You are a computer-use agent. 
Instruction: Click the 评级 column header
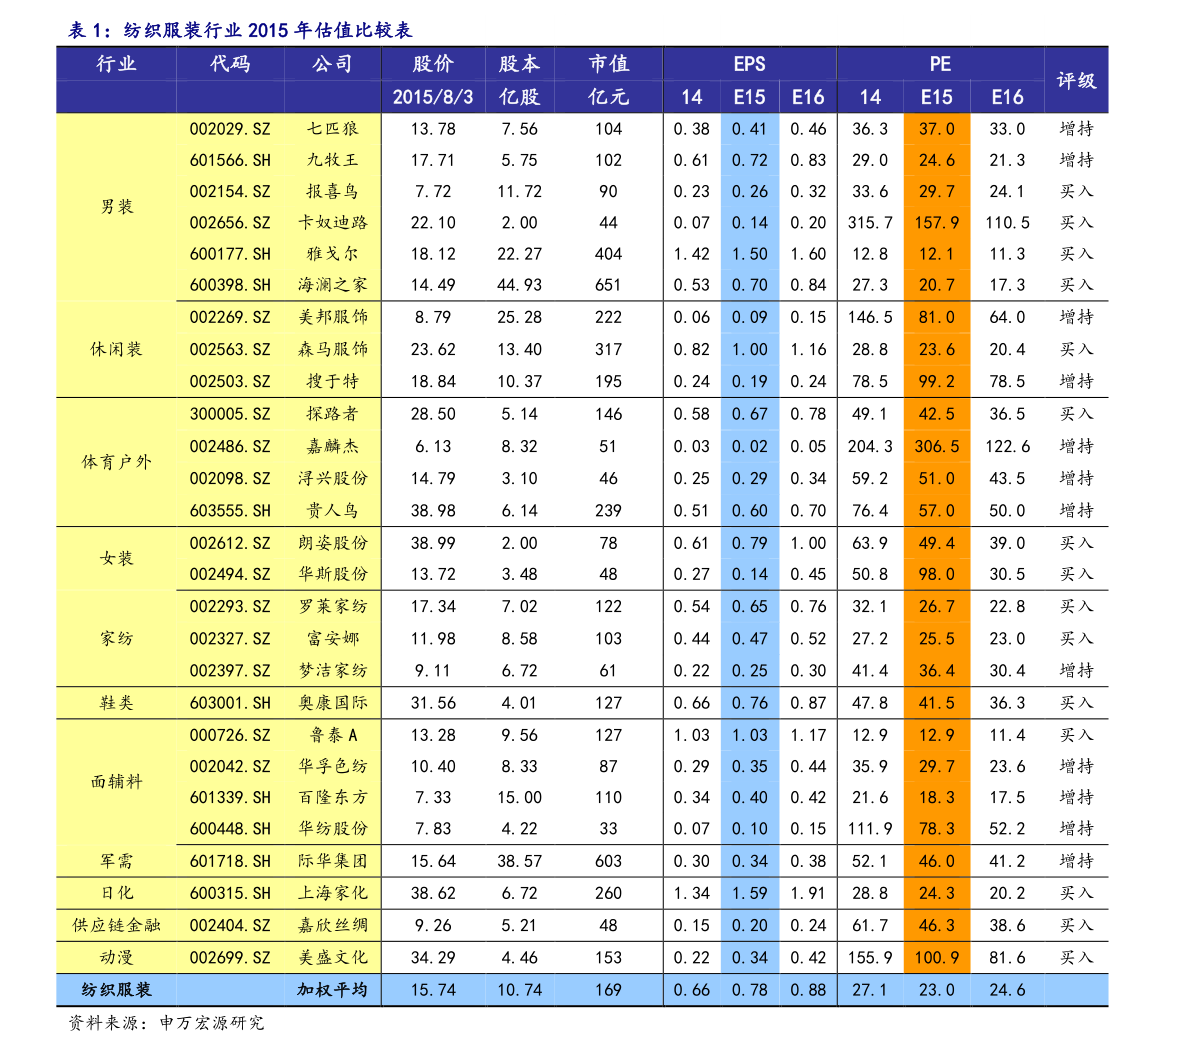(x=1076, y=81)
